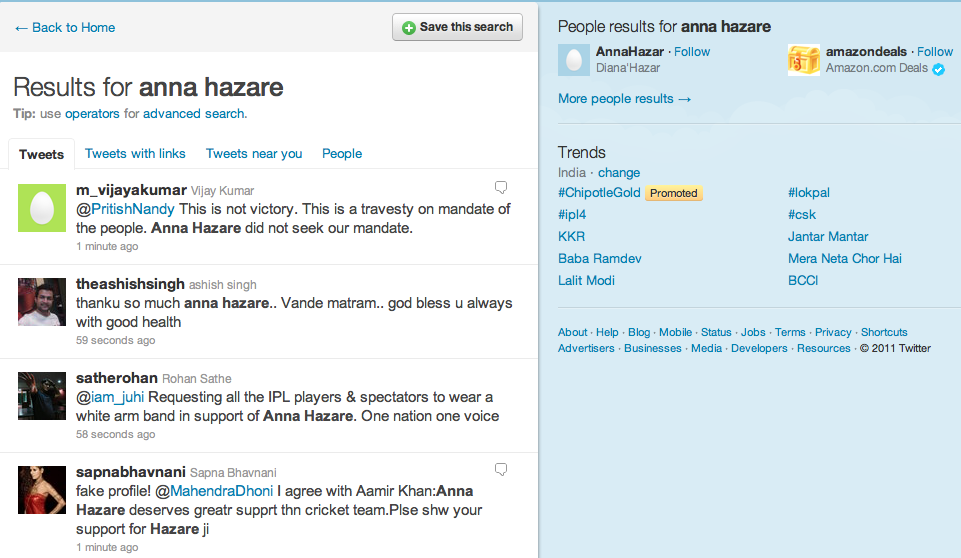The height and width of the screenshot is (558, 961).
Task: Save this search
Action: pos(457,27)
